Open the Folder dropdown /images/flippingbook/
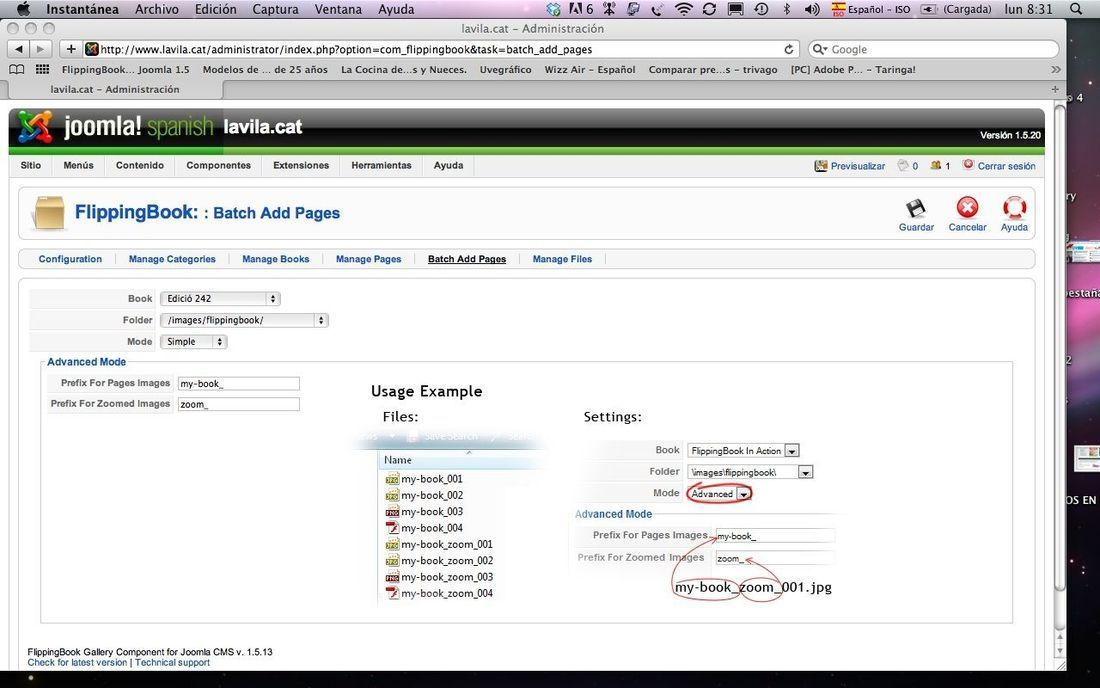 [x=244, y=321]
